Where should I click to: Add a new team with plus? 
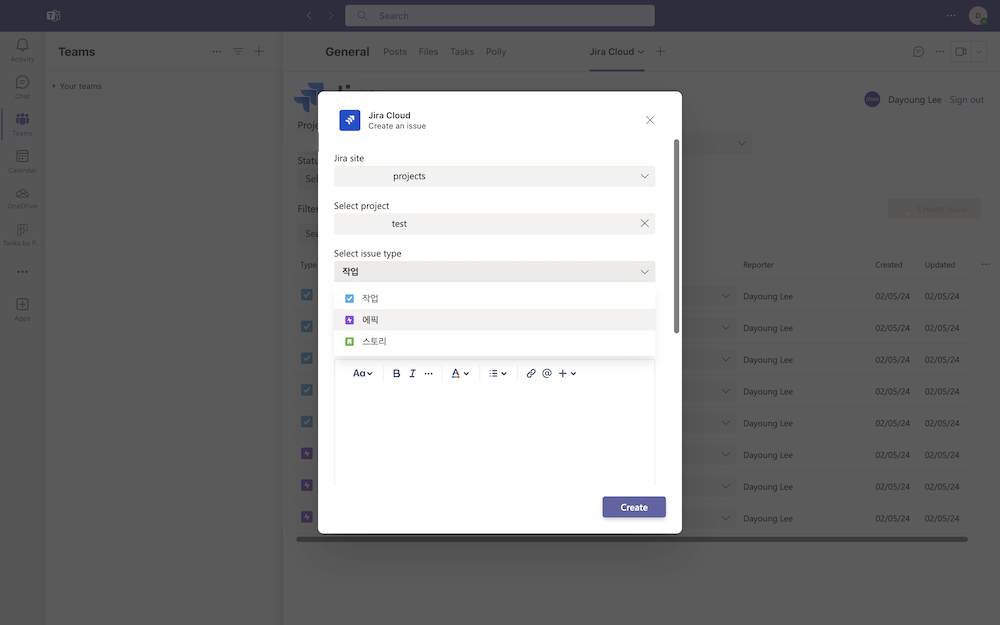259,52
